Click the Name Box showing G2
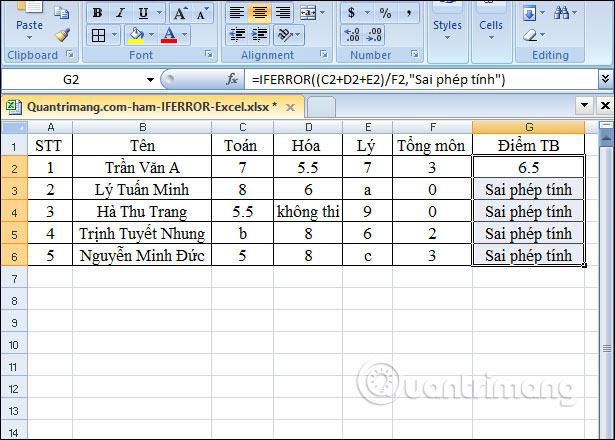Screen dimensions: 615x440 click(x=71, y=80)
